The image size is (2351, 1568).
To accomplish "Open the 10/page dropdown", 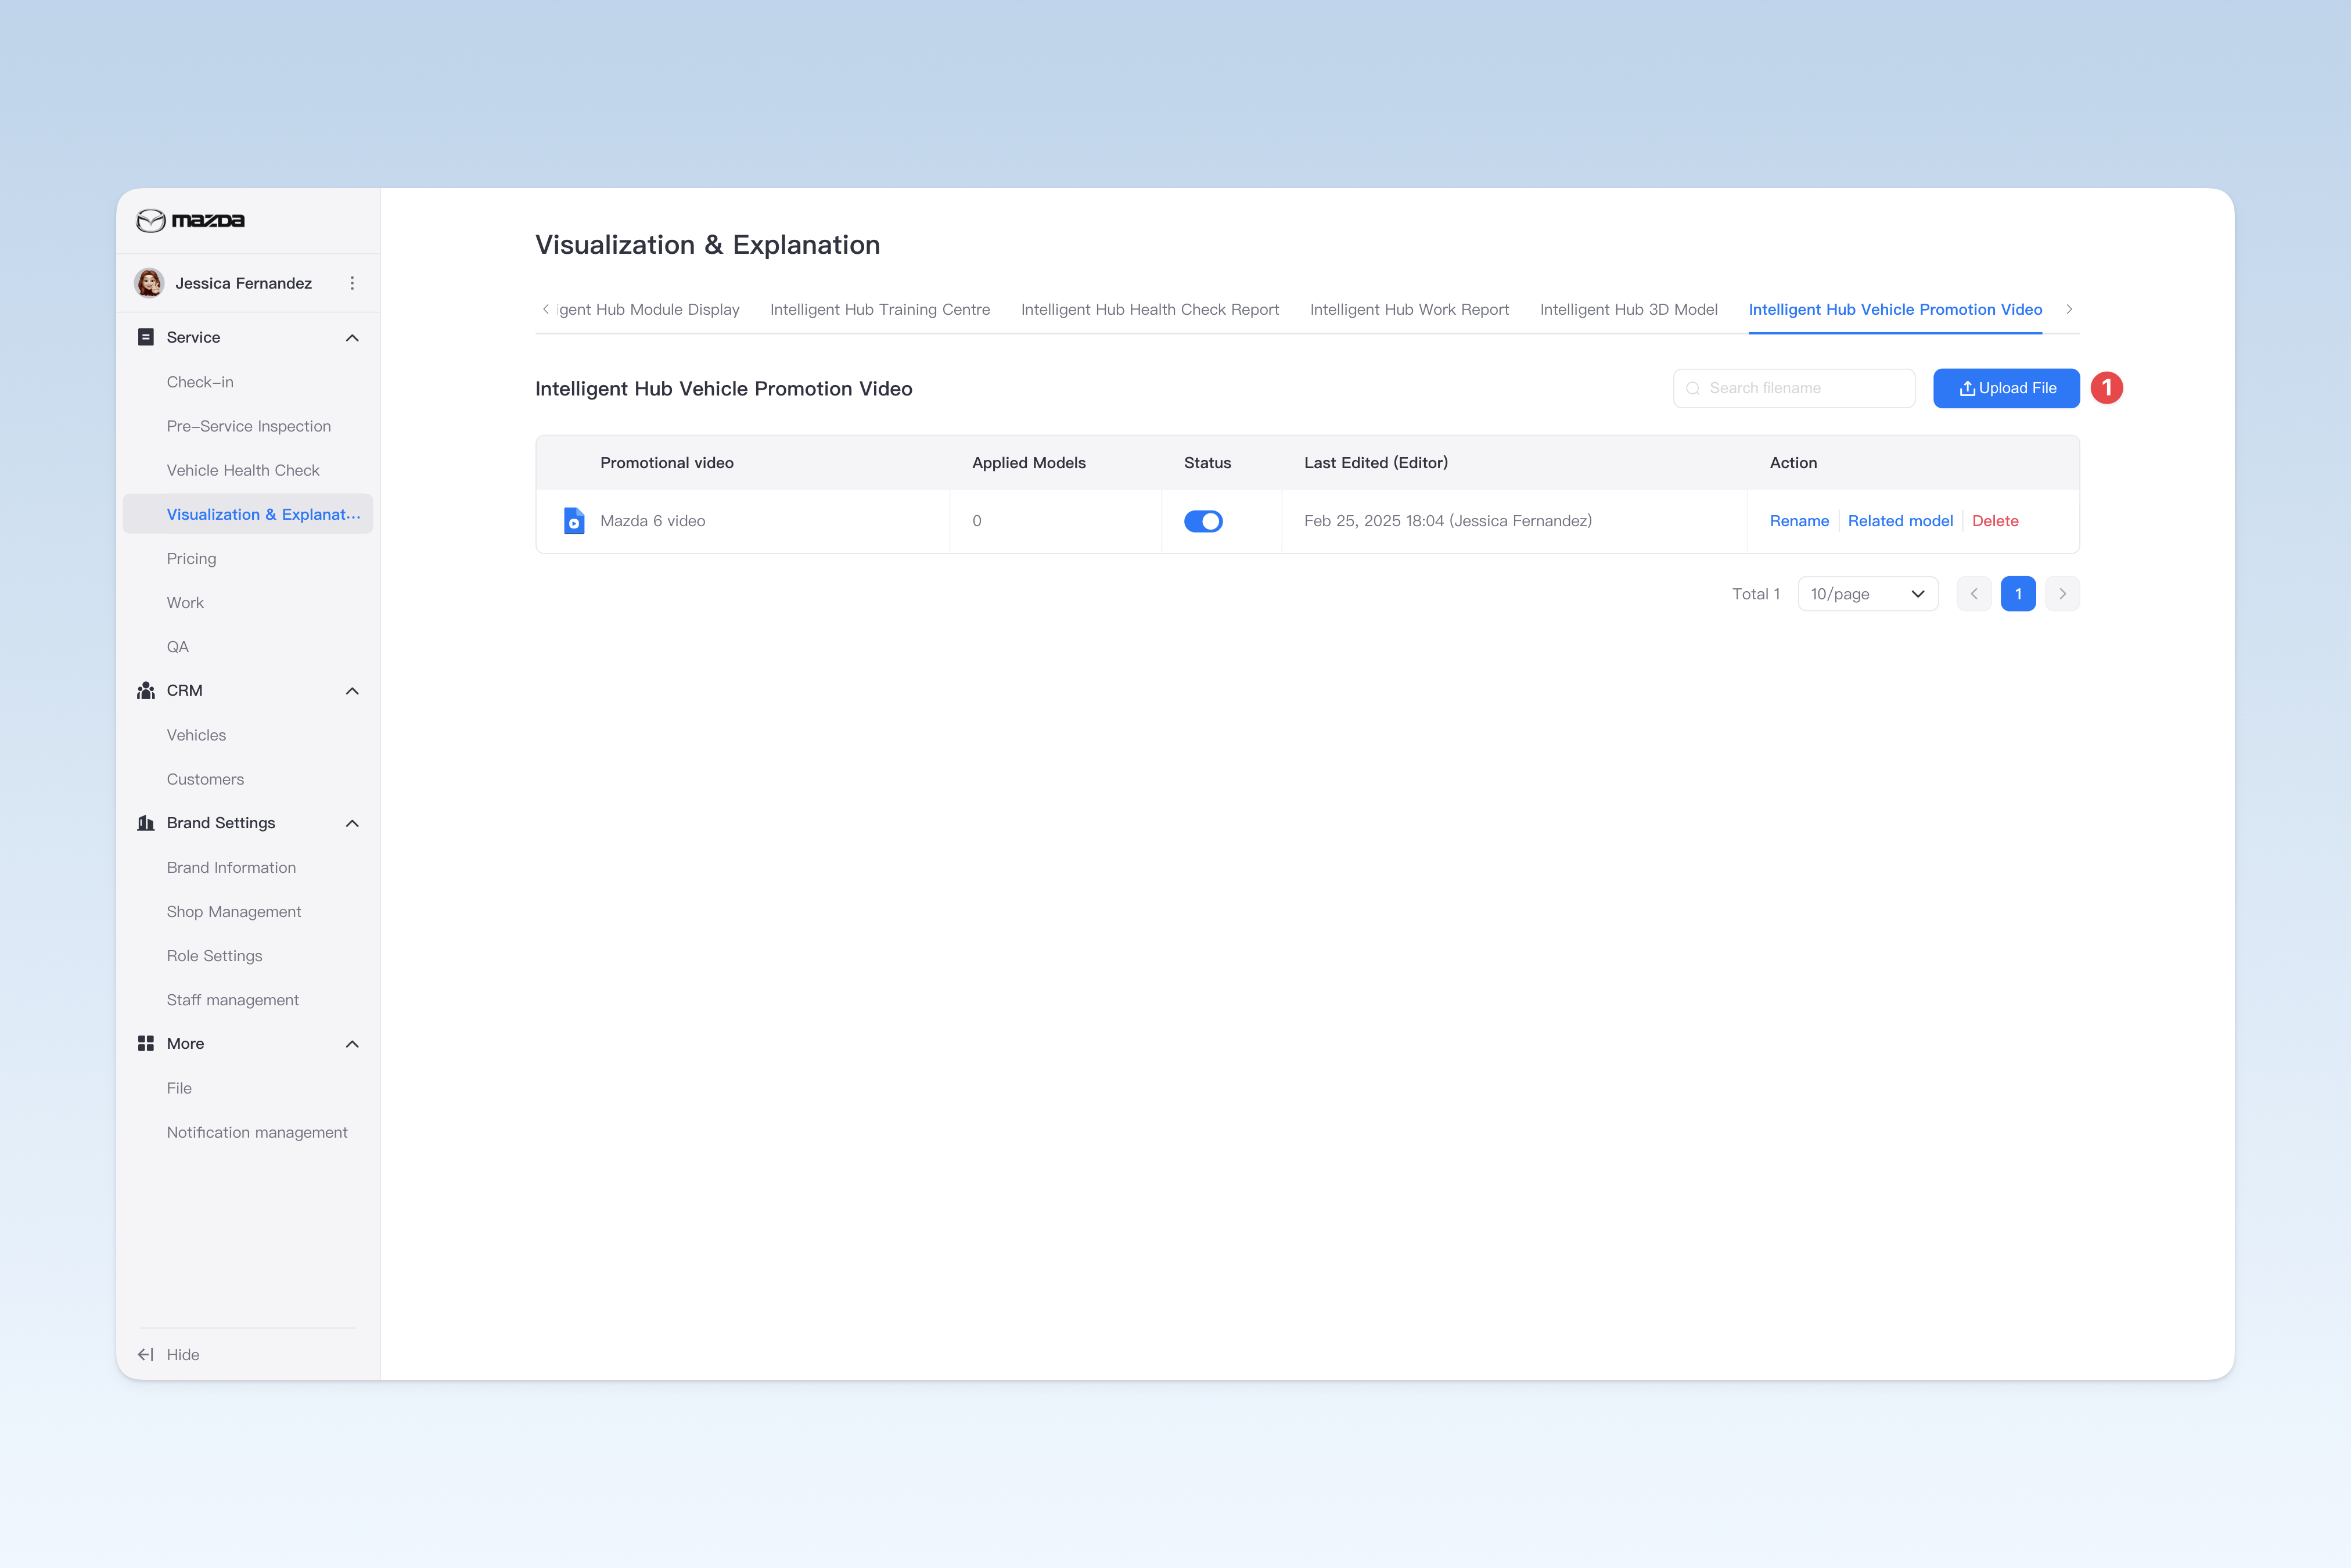I will click(x=1868, y=594).
